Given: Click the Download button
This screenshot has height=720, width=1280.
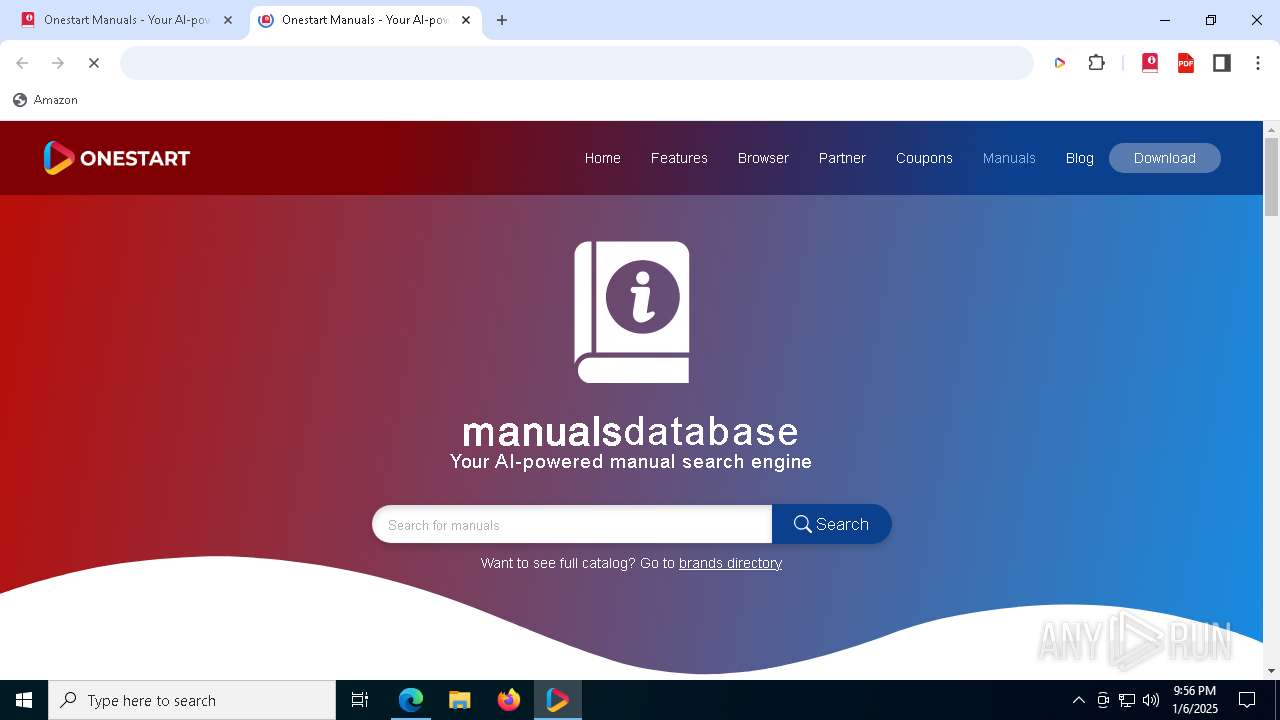Looking at the screenshot, I should [1165, 158].
